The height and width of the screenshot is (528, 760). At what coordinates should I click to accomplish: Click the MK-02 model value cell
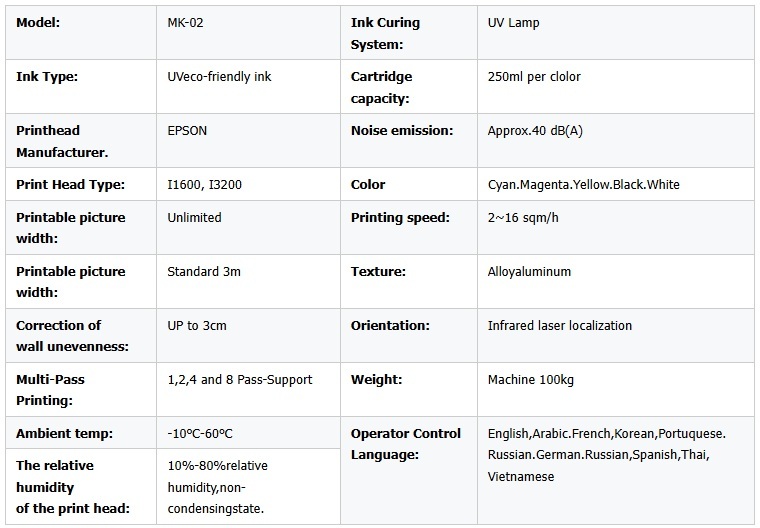coord(186,23)
